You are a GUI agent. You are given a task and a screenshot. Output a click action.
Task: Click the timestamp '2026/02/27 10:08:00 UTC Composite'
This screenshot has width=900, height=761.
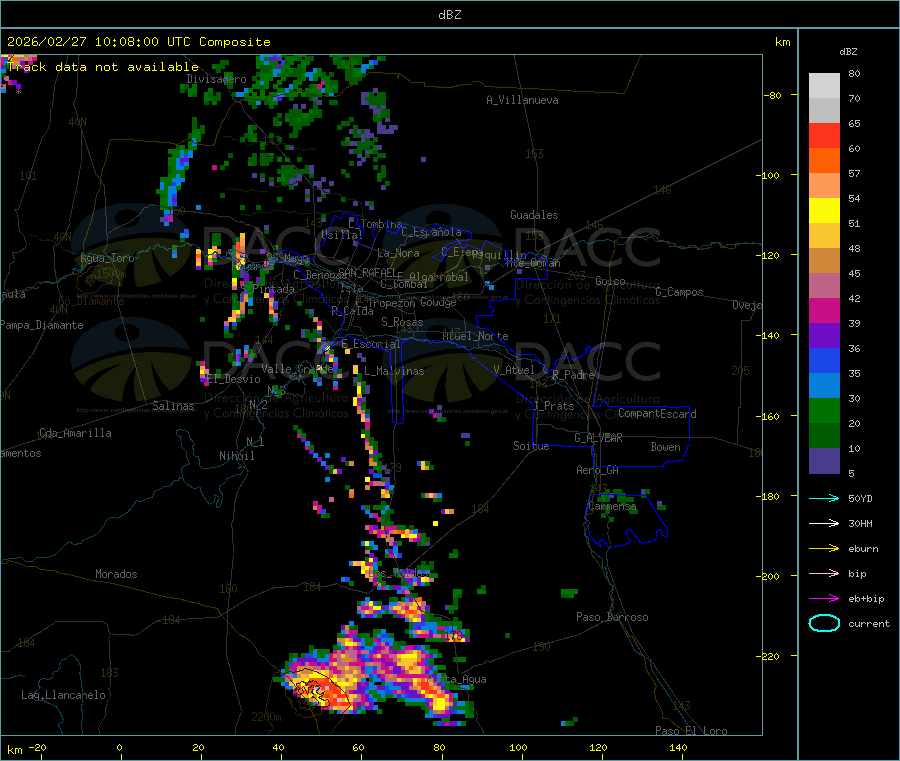click(138, 42)
